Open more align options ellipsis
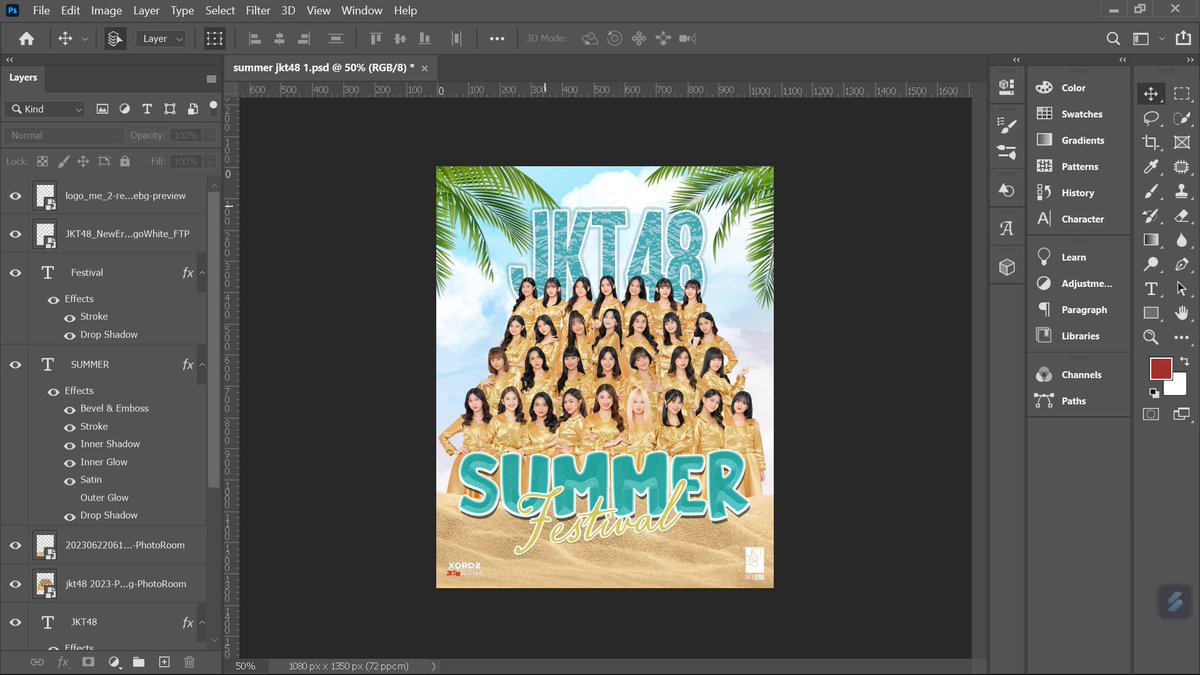Screen dimensions: 1200x675 [497, 38]
